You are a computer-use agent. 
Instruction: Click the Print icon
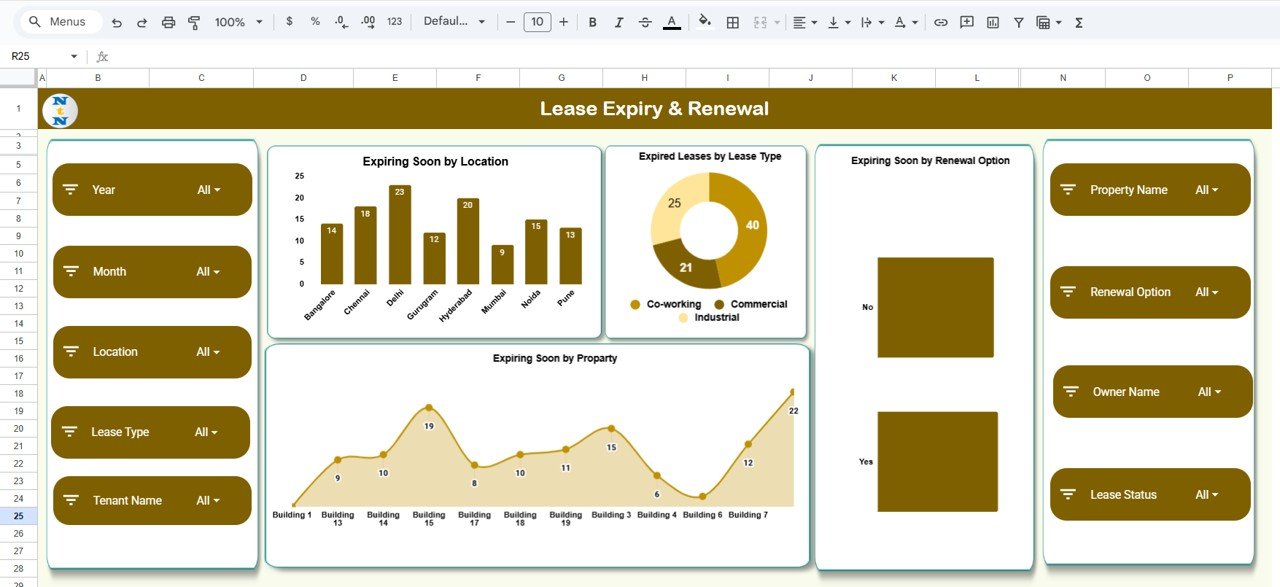(x=168, y=22)
